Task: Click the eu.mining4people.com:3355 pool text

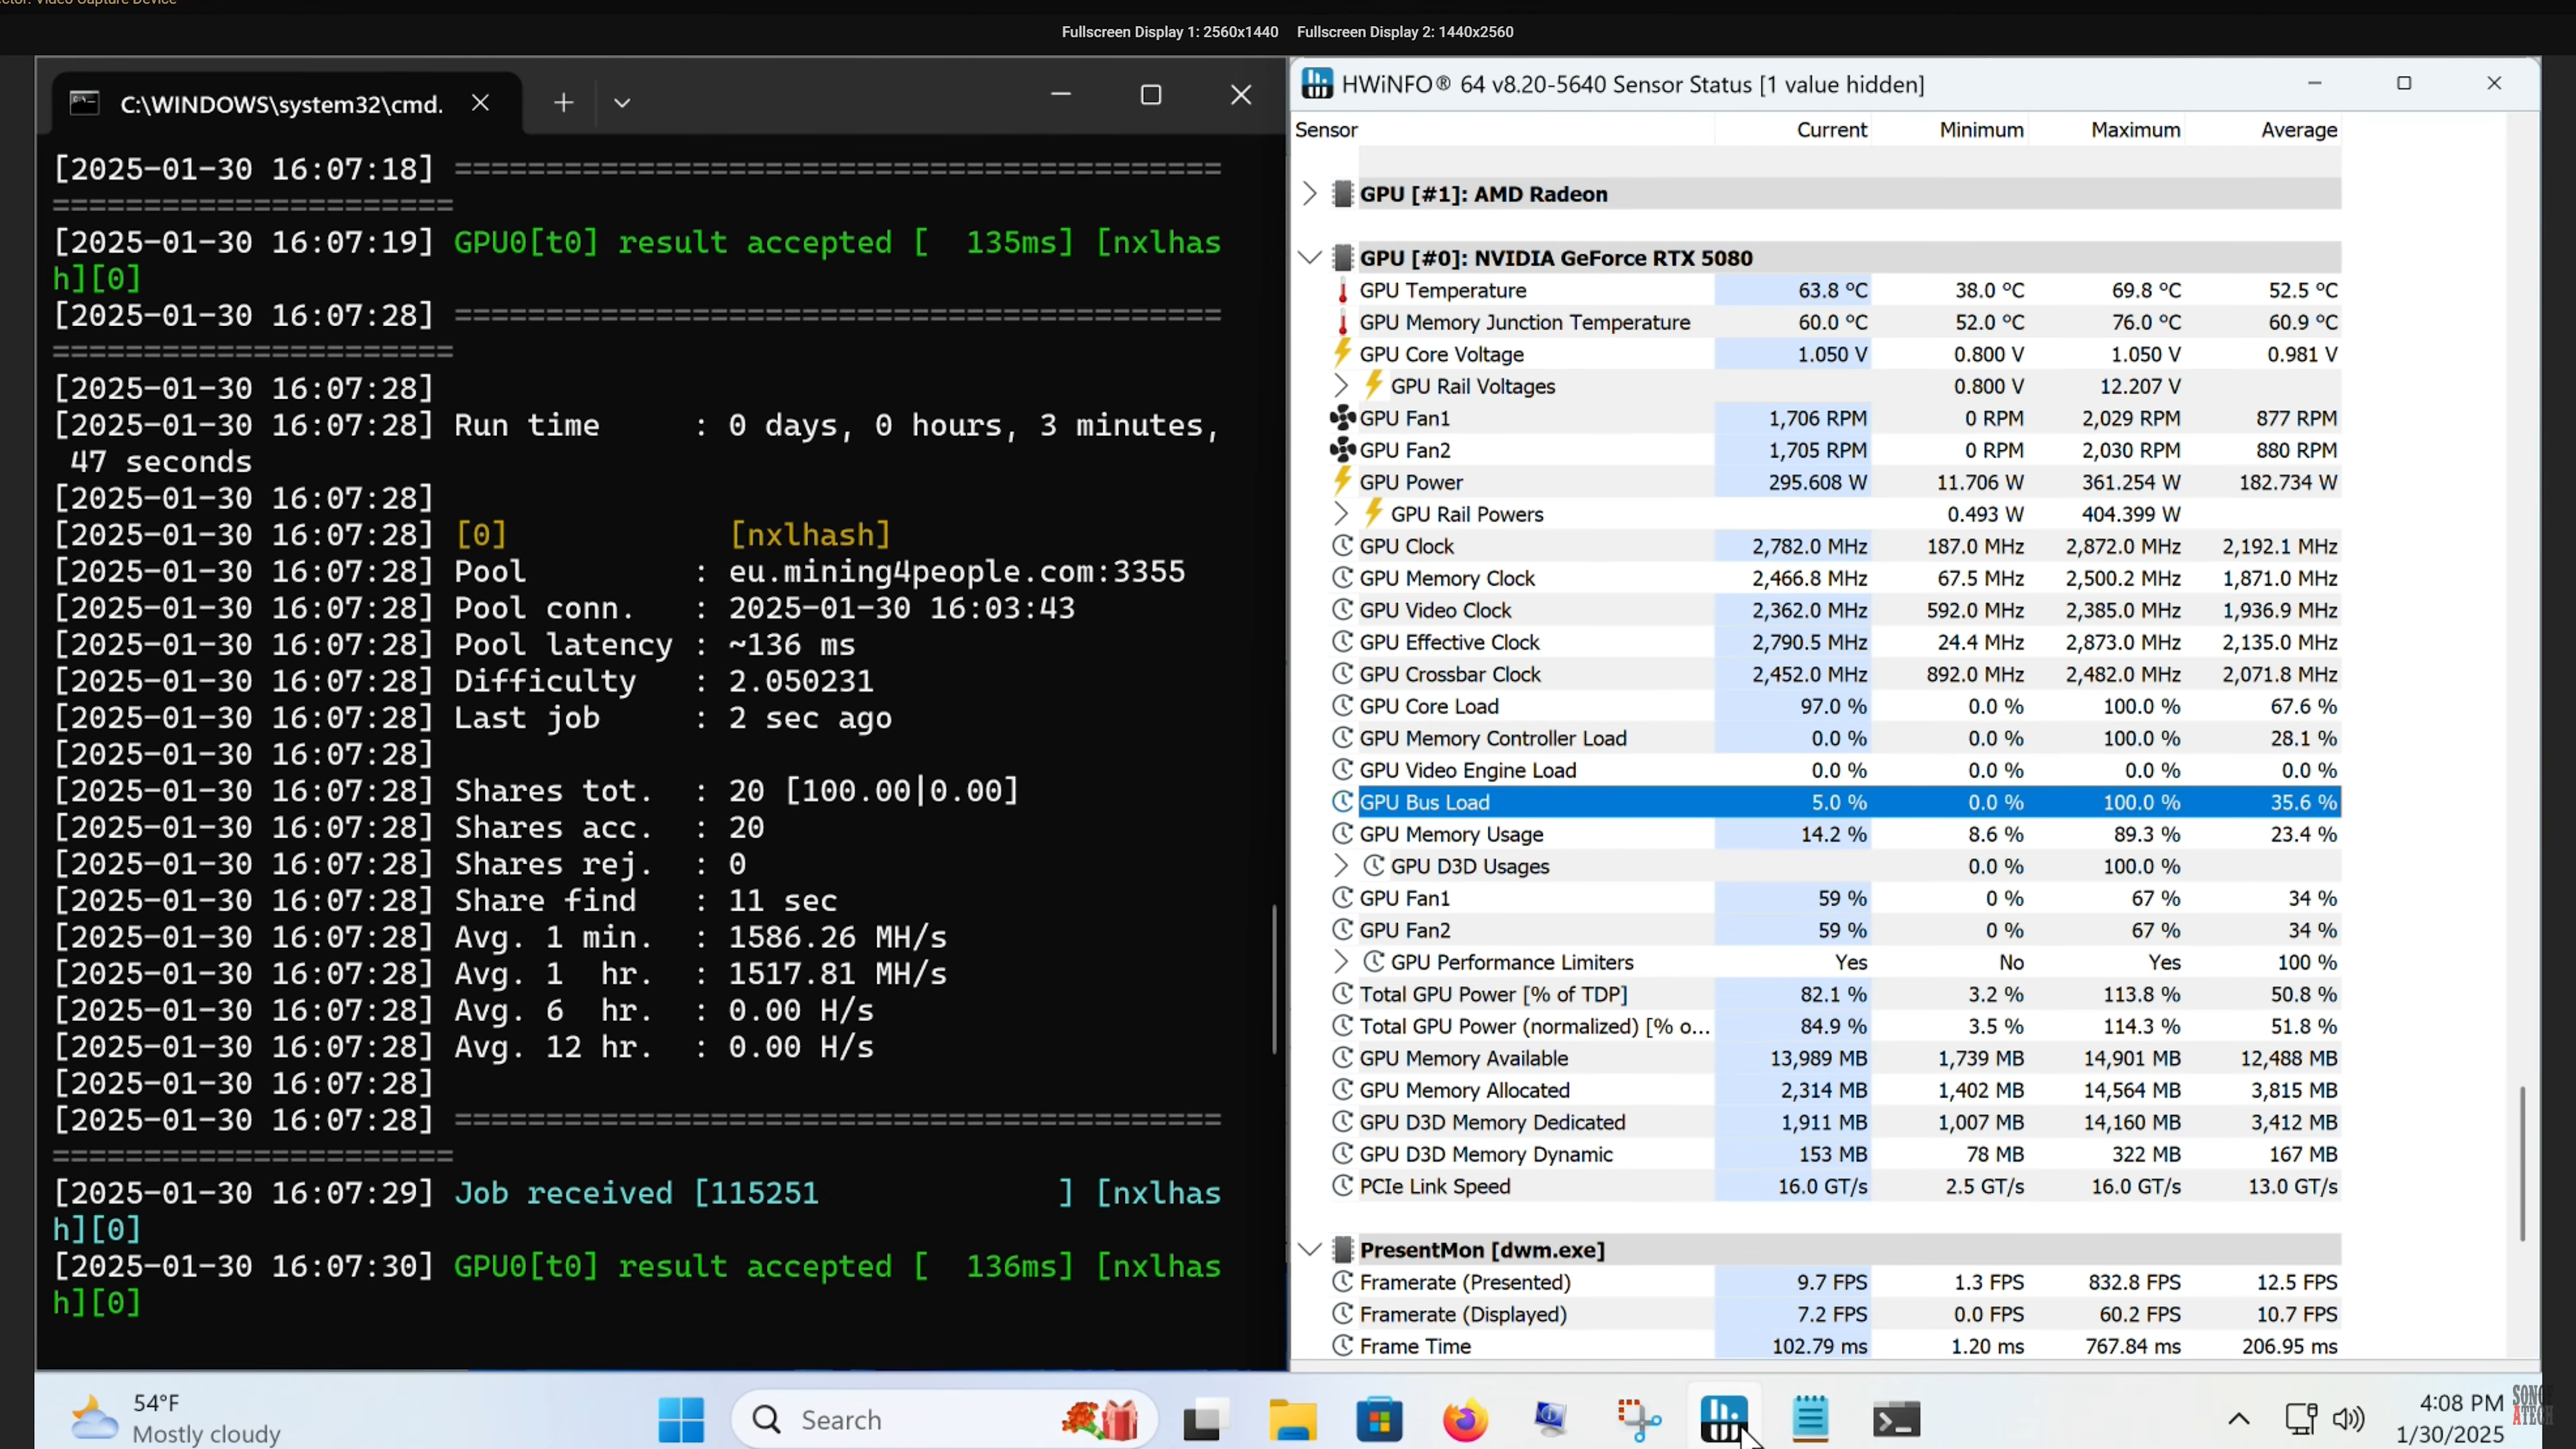Action: pos(956,572)
